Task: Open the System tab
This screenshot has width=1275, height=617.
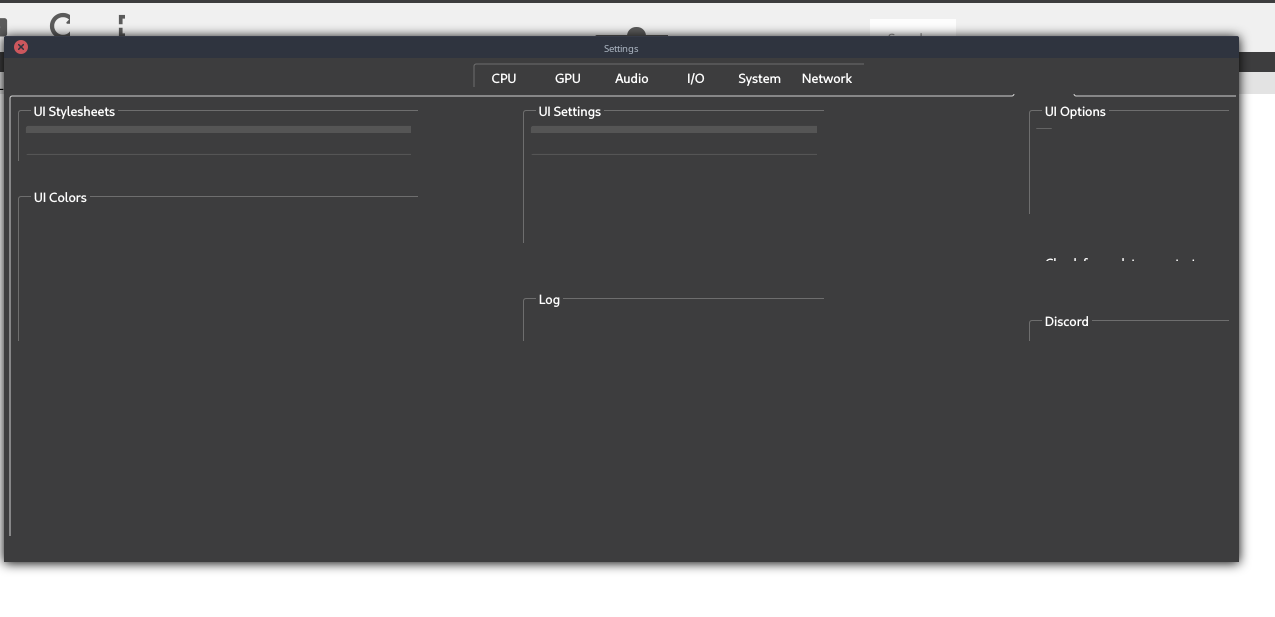Action: tap(759, 78)
